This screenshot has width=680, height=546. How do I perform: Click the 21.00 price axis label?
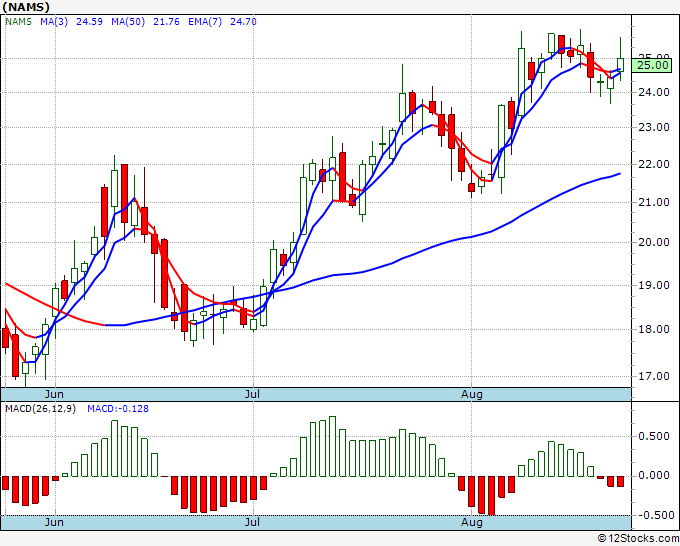point(654,202)
